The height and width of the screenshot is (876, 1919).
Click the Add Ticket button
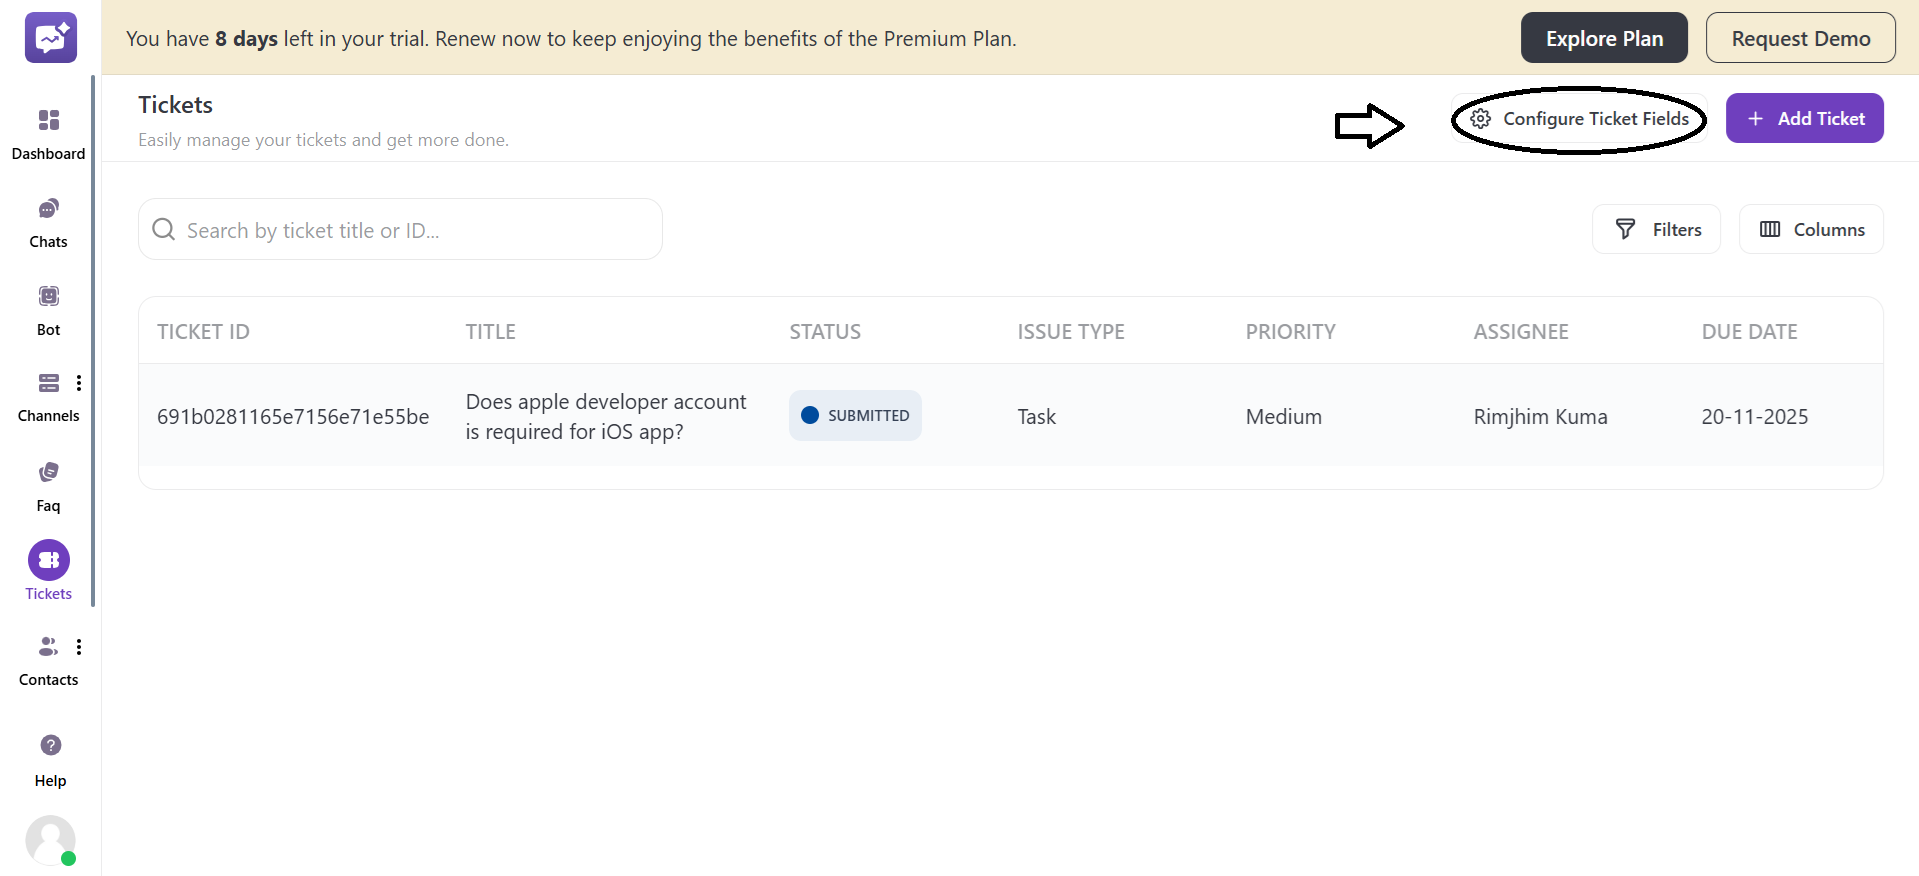tap(1804, 118)
